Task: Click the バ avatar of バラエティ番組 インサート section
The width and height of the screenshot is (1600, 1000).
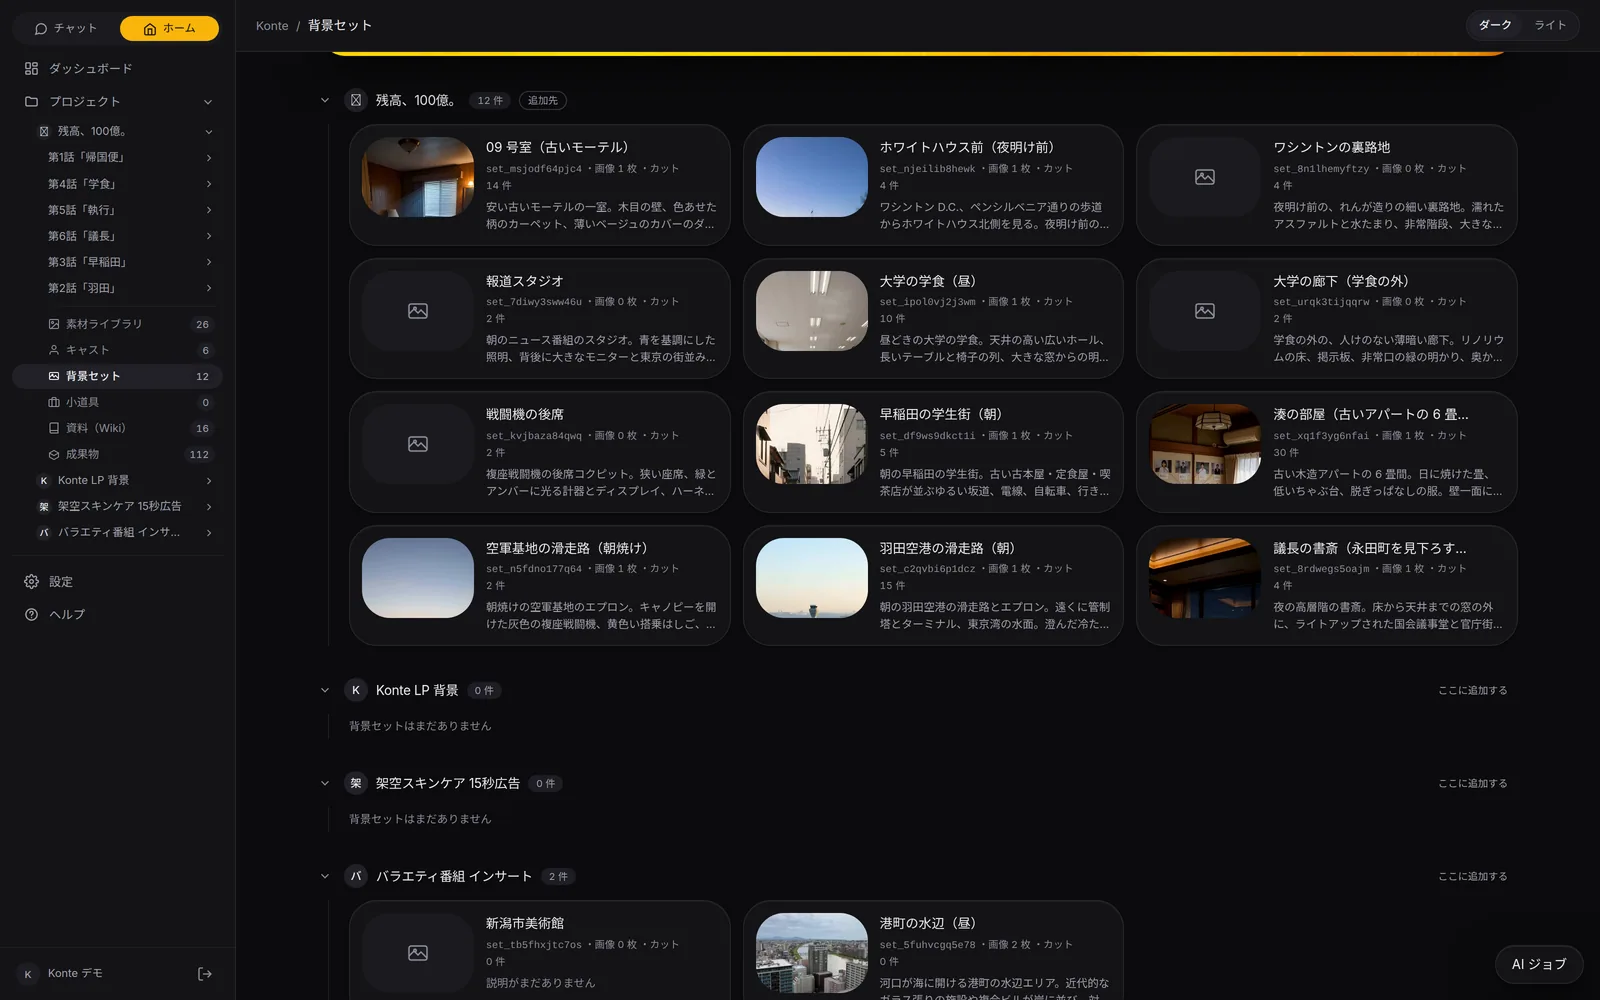Action: (355, 876)
